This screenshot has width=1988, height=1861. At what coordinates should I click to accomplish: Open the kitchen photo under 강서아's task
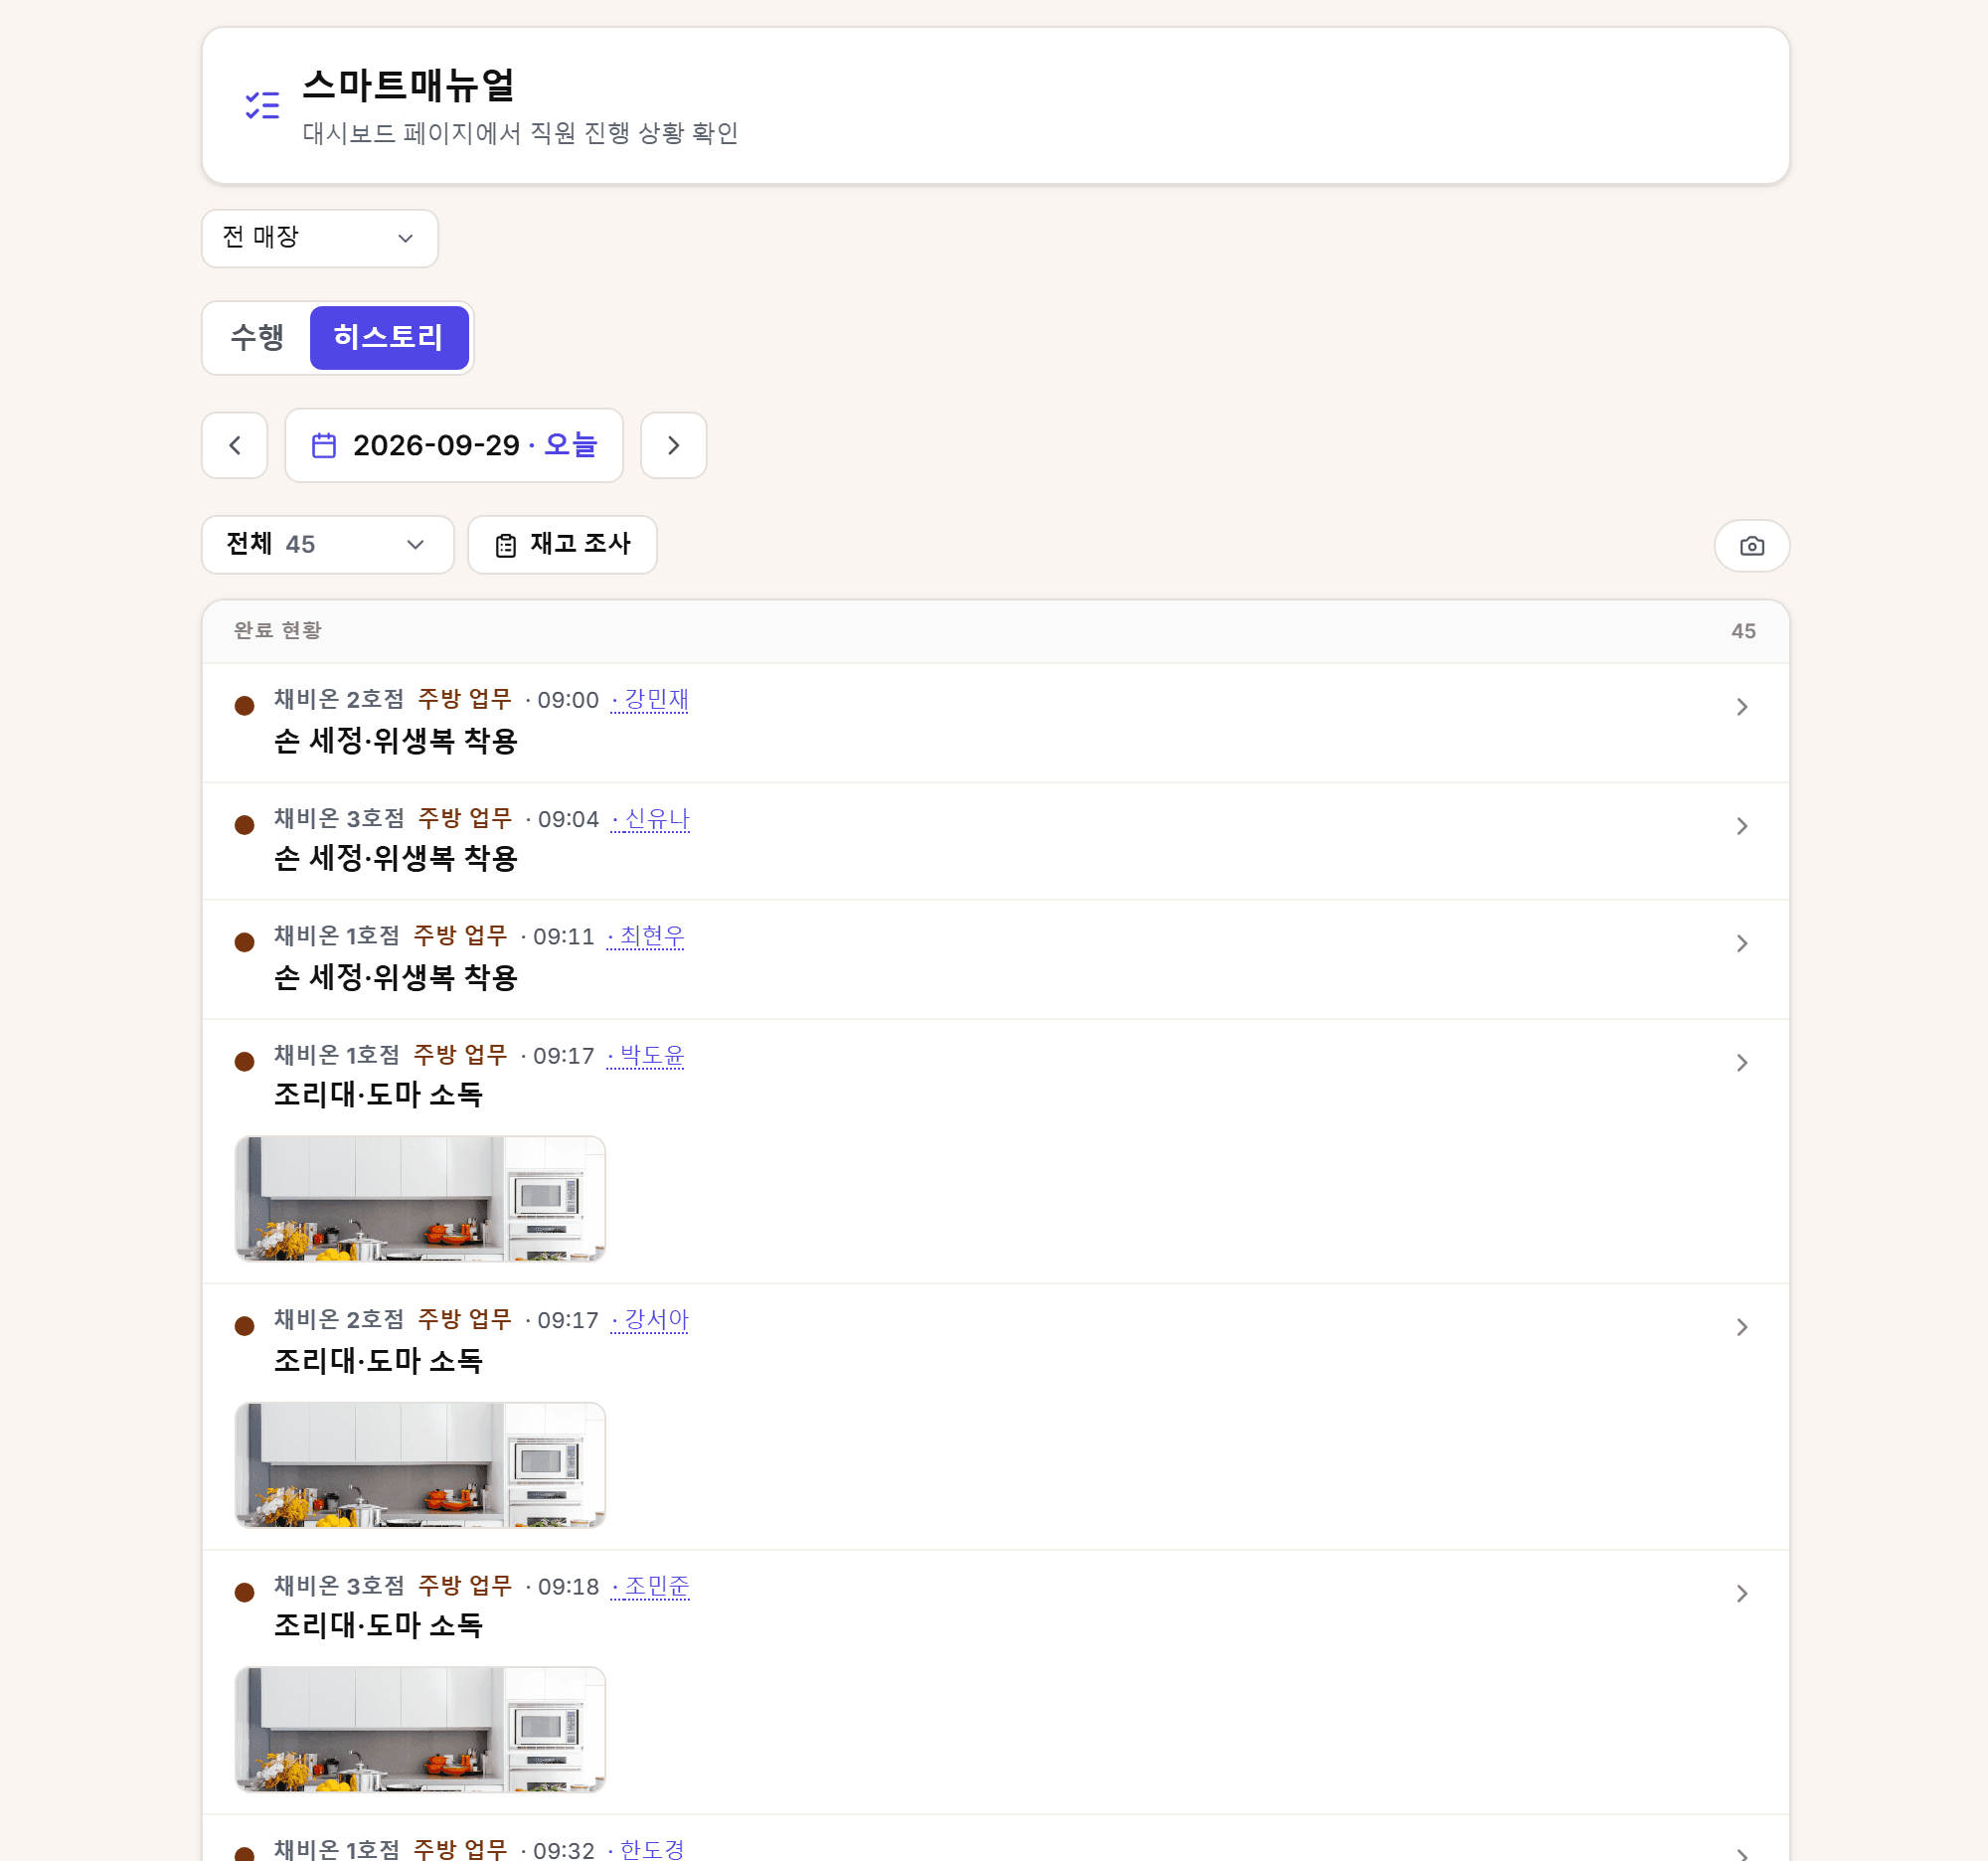pyautogui.click(x=420, y=1464)
